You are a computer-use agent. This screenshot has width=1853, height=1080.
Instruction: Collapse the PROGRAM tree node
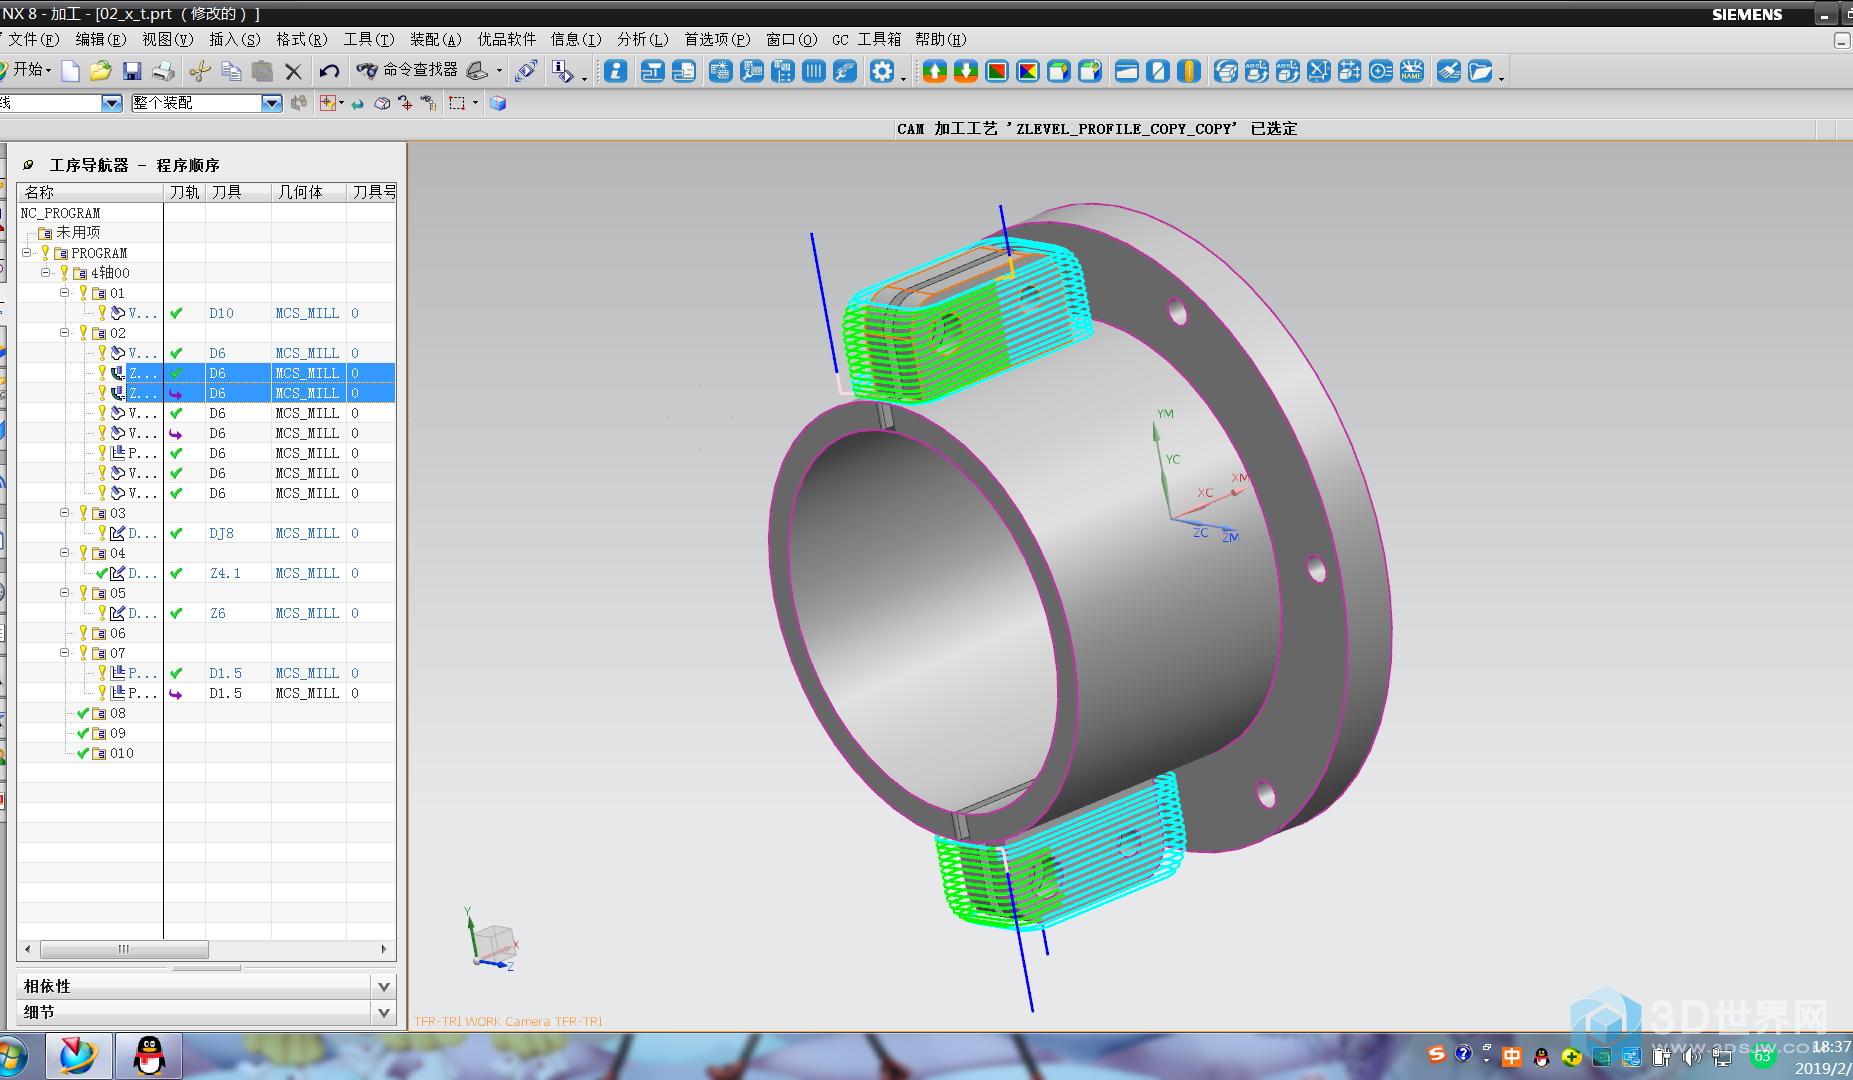(27, 253)
